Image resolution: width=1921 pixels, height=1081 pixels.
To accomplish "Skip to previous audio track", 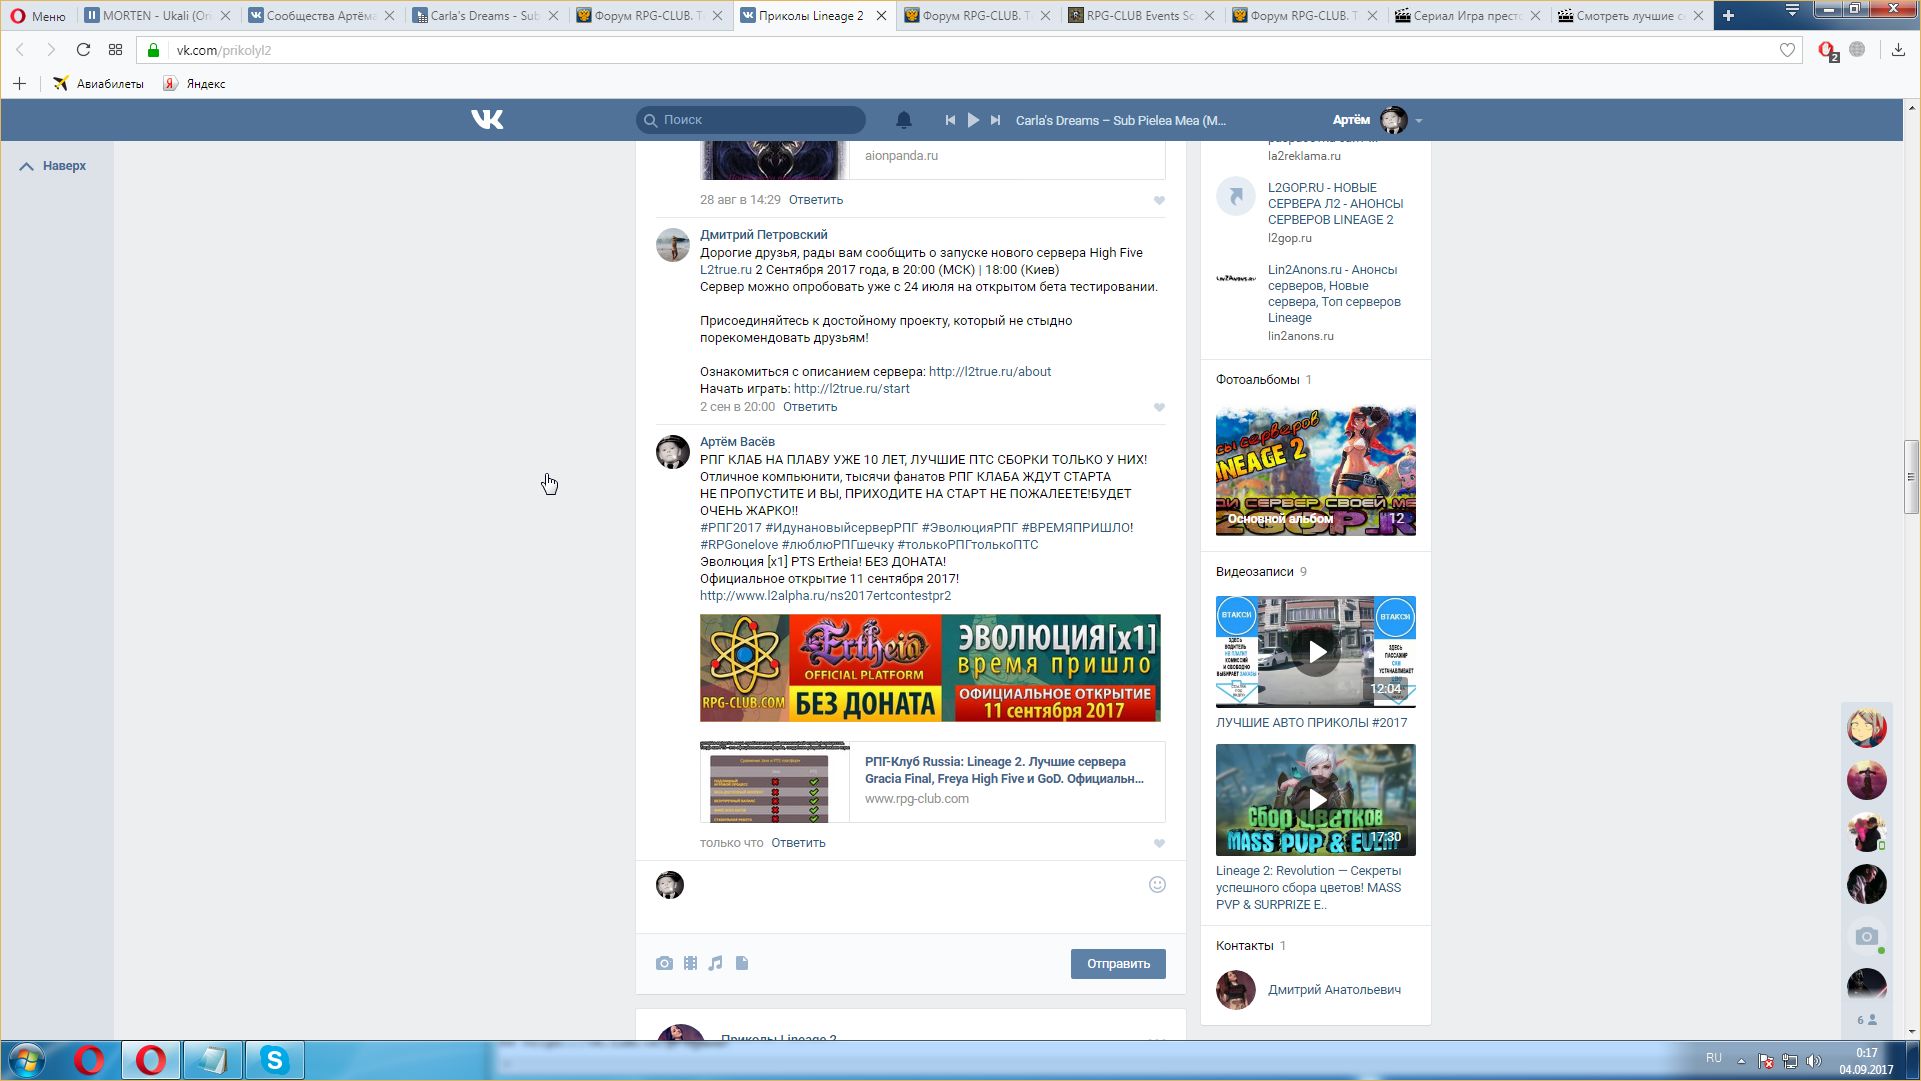I will [950, 120].
